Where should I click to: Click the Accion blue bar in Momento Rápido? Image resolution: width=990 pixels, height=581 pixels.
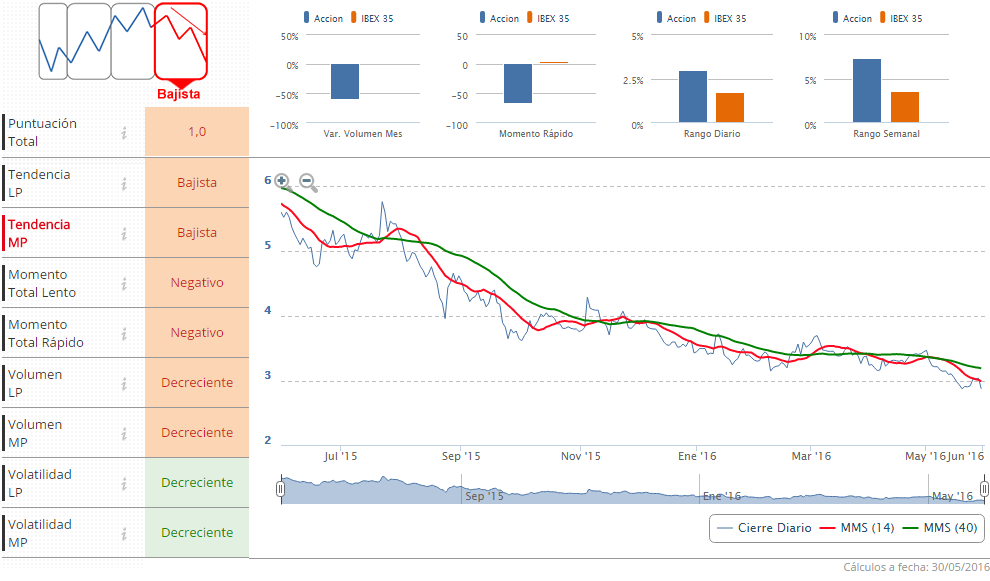[x=518, y=83]
